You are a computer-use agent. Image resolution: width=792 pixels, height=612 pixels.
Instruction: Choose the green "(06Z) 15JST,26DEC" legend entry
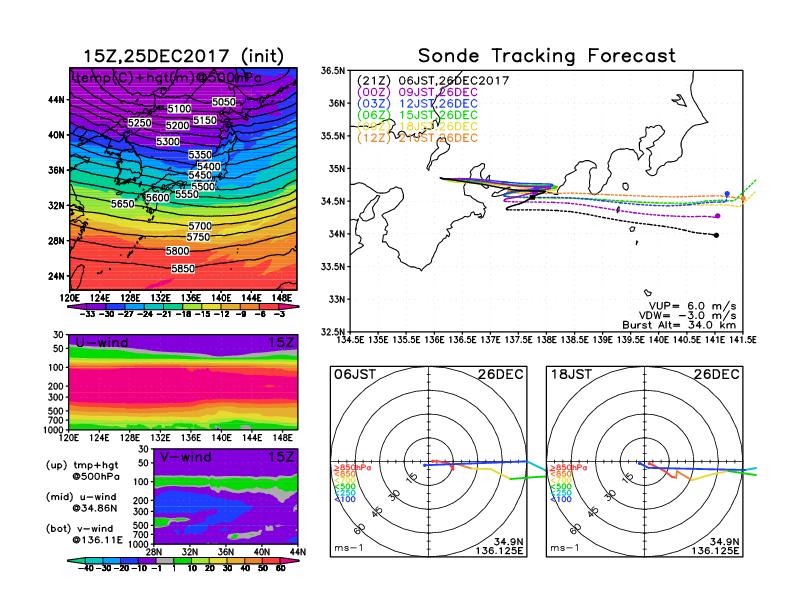tap(417, 115)
